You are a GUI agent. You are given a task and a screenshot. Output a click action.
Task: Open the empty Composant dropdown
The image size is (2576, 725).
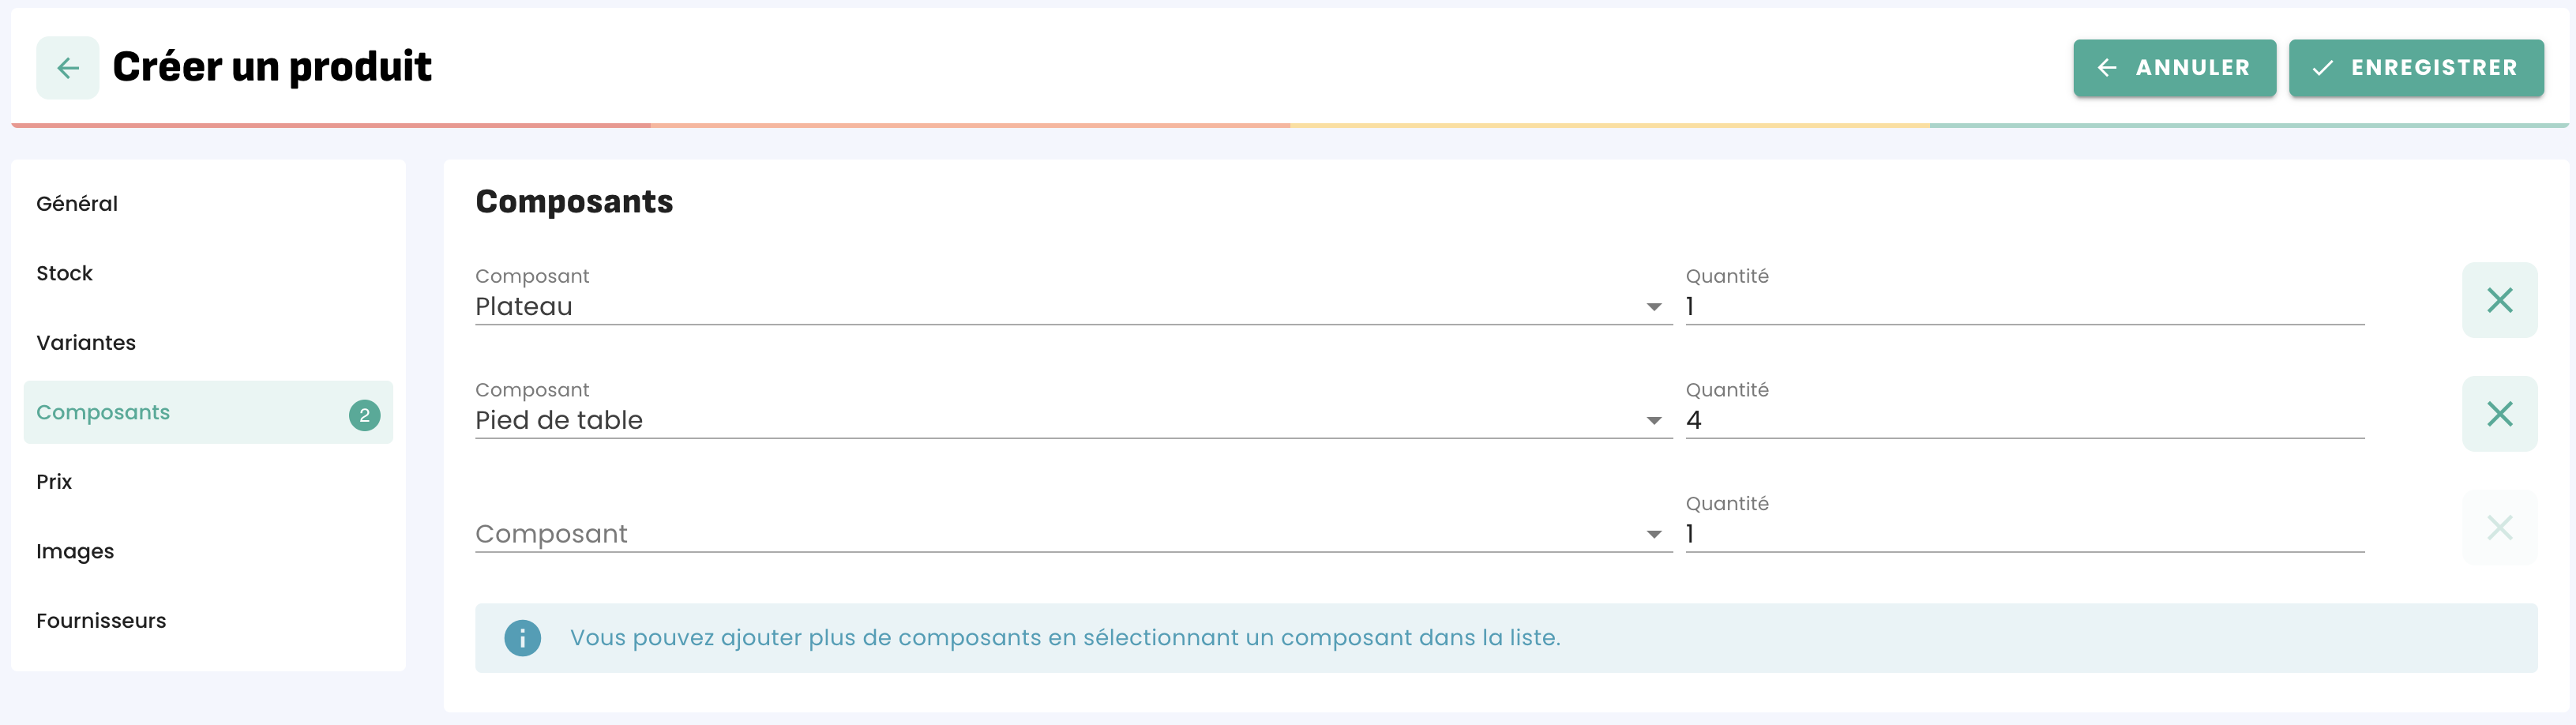(x=1060, y=534)
